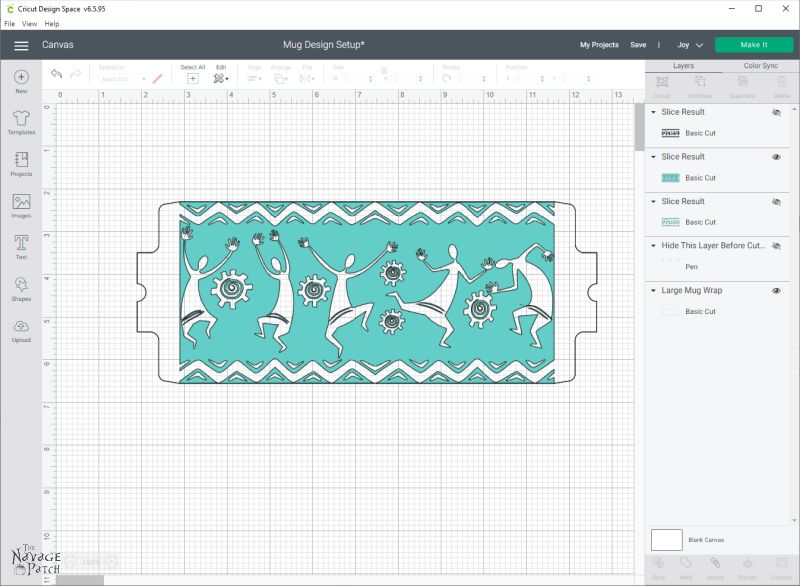Show the first hidden Slice Result layer
The height and width of the screenshot is (586, 800).
pyautogui.click(x=777, y=112)
